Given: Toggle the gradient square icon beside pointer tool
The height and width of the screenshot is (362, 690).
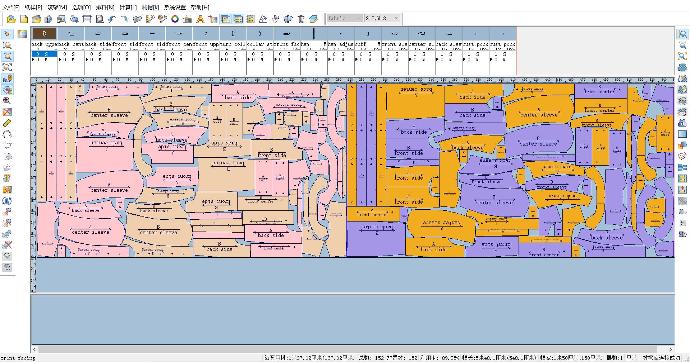Looking at the screenshot, I should (22, 34).
